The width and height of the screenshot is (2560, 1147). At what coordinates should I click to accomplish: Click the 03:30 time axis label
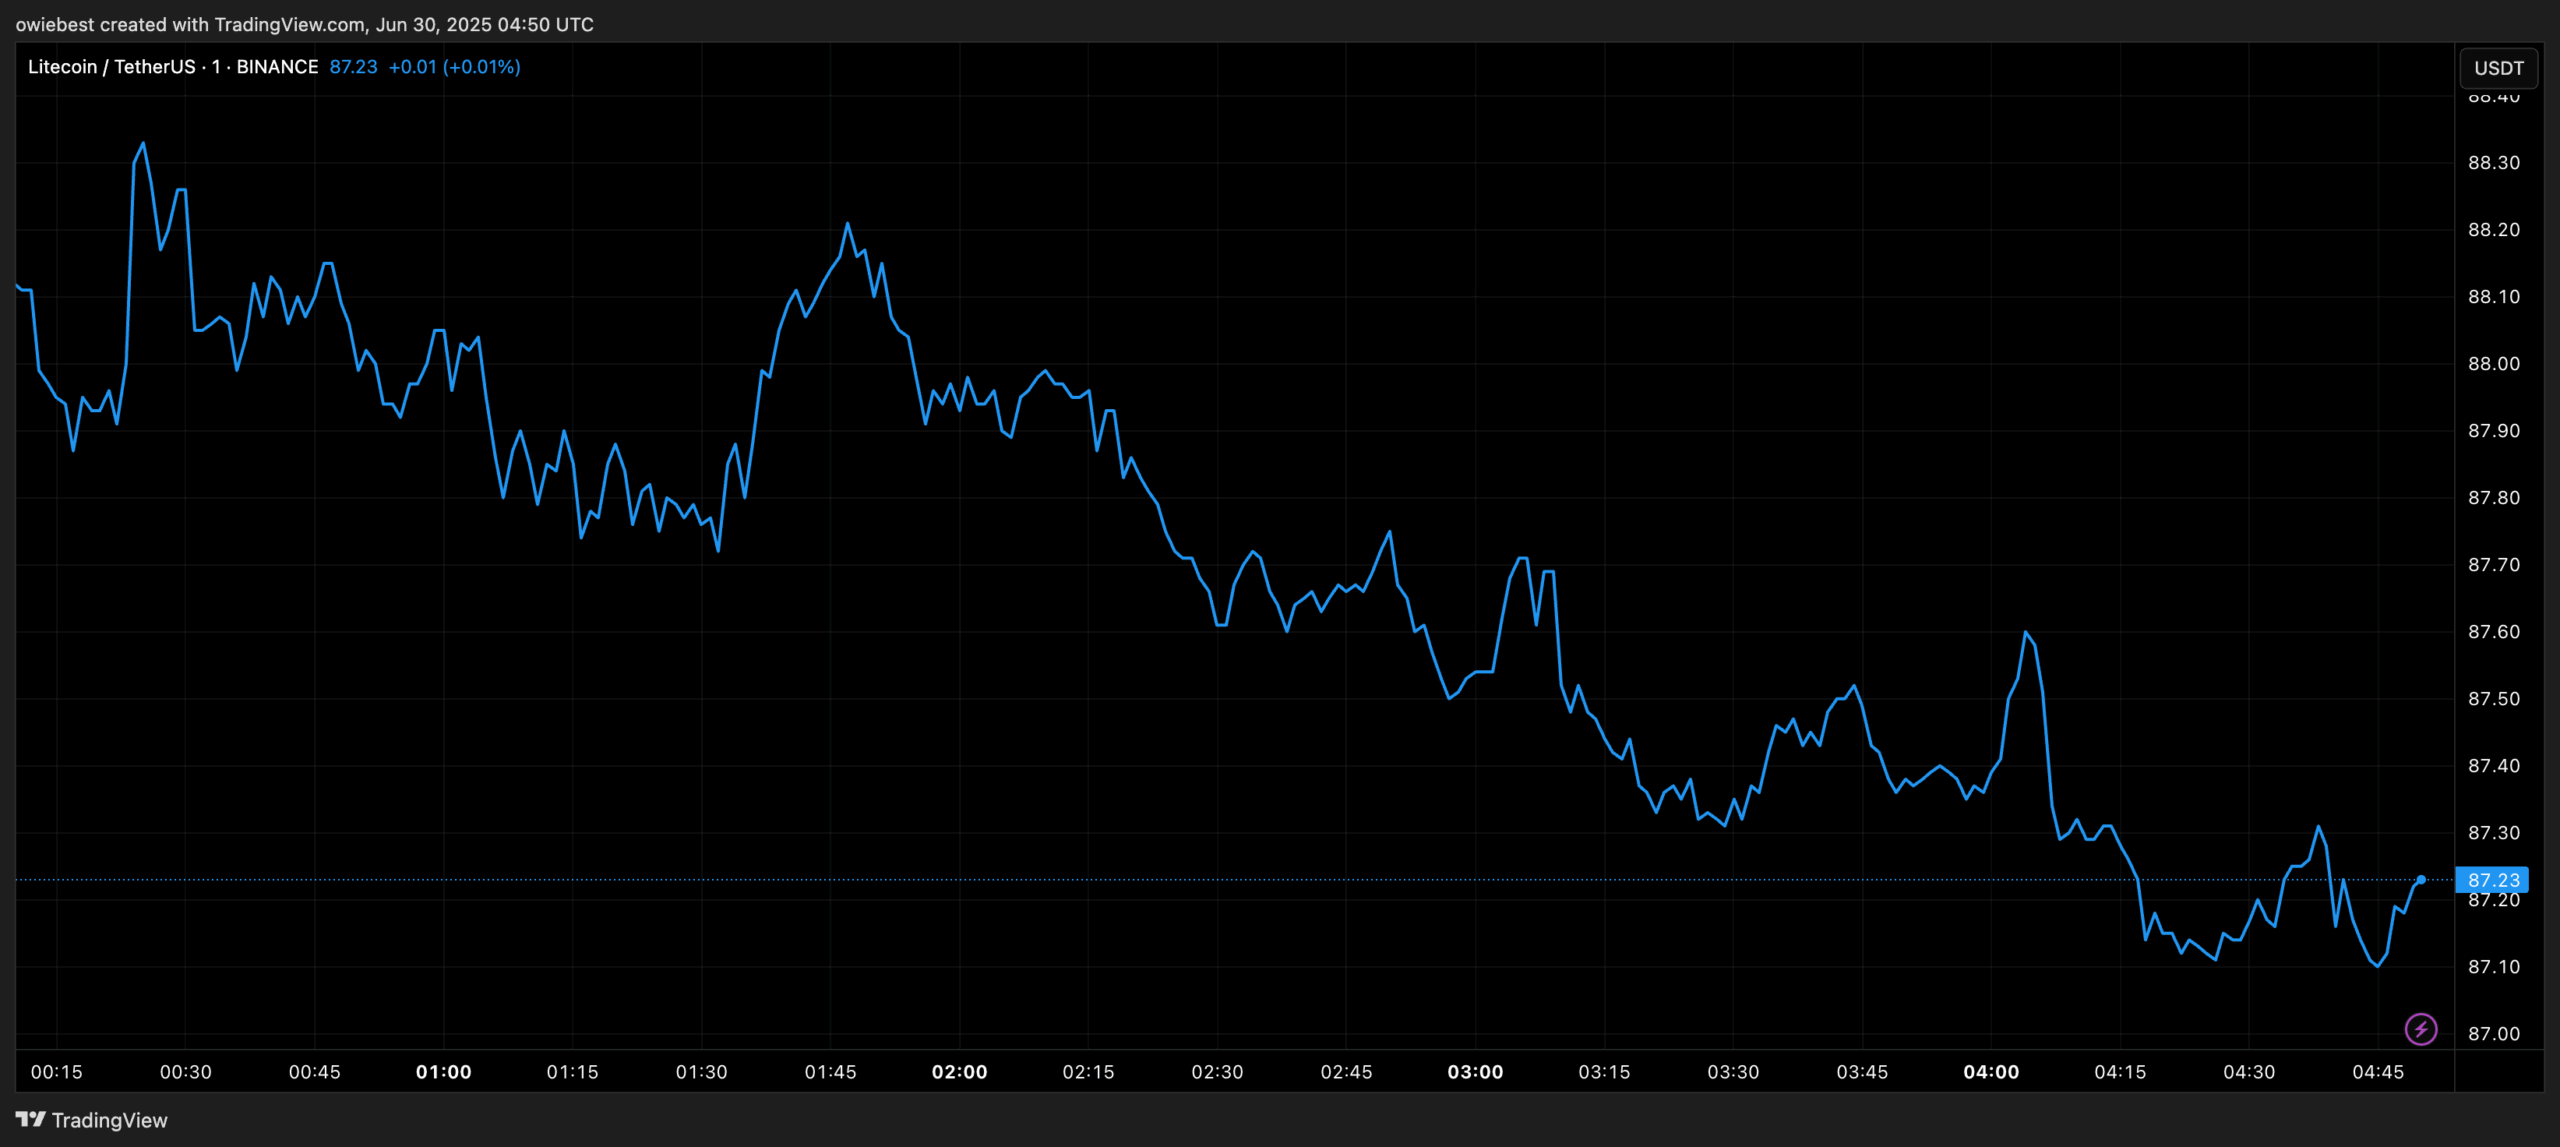point(1734,1072)
